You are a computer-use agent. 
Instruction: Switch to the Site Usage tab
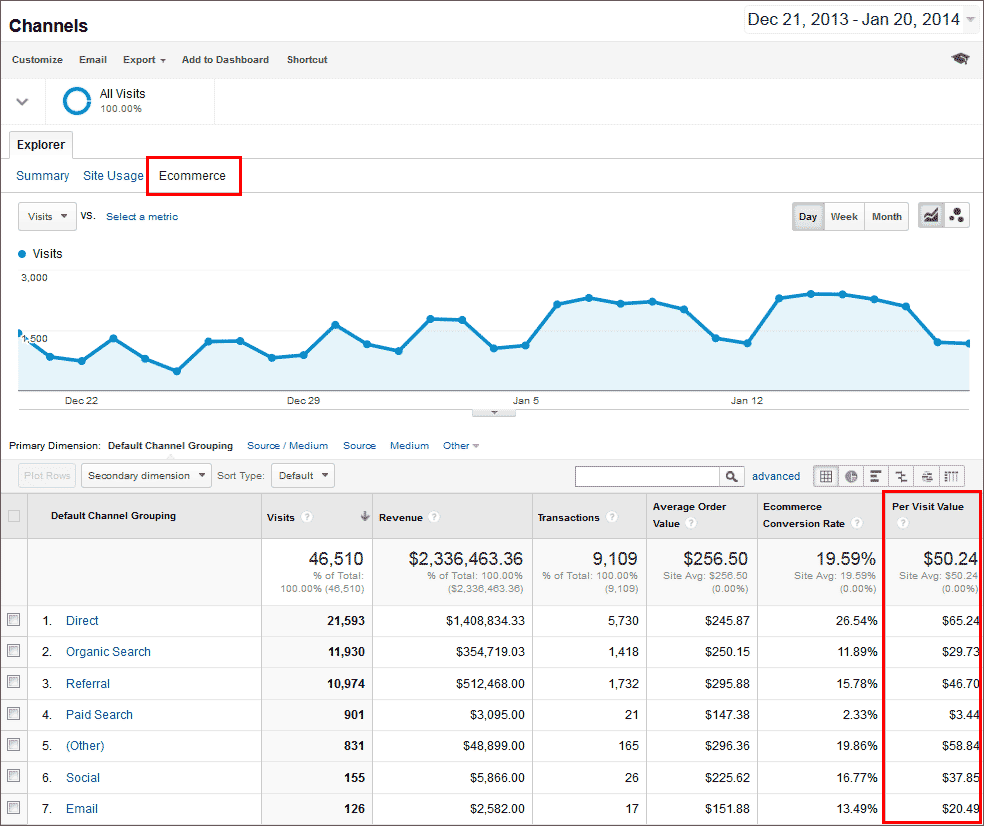pyautogui.click(x=113, y=176)
